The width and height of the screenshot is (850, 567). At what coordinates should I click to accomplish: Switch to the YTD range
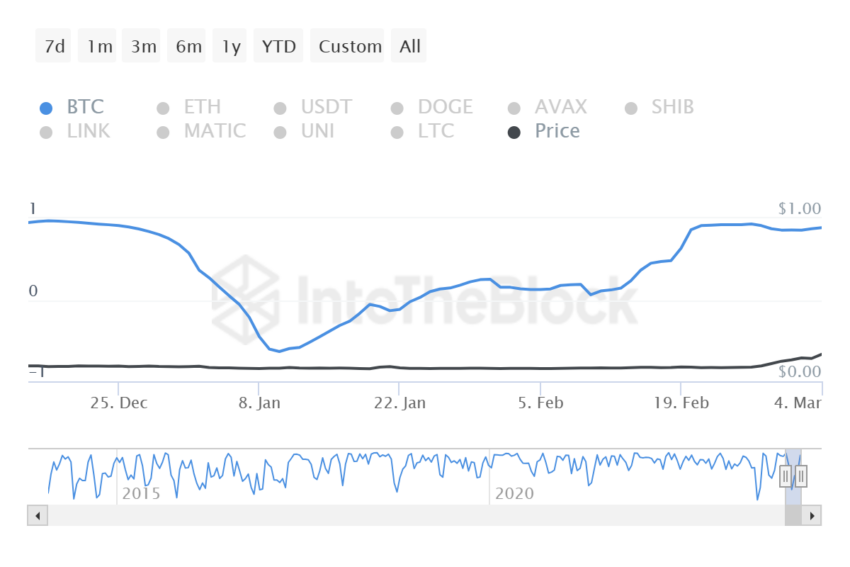coord(278,46)
